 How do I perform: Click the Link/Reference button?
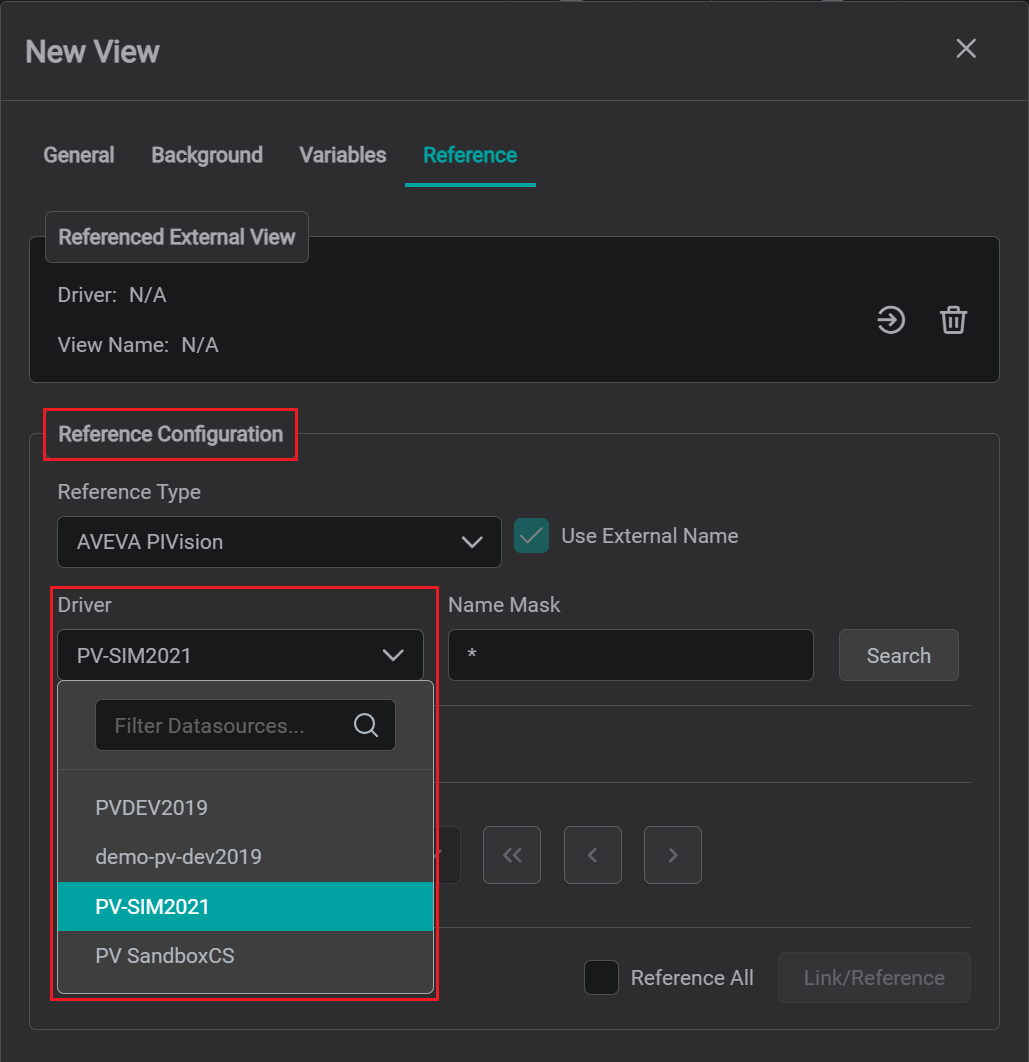pyautogui.click(x=874, y=977)
